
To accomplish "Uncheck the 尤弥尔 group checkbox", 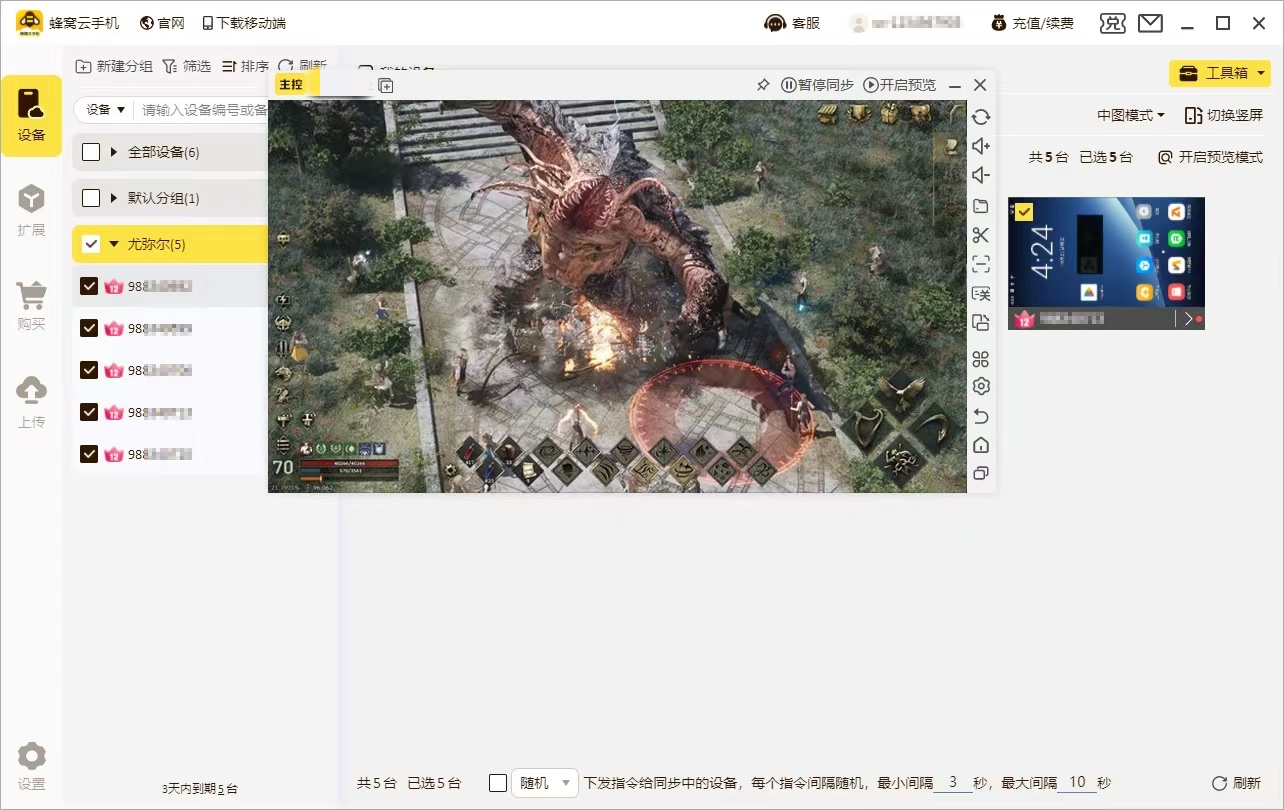I will click(91, 244).
